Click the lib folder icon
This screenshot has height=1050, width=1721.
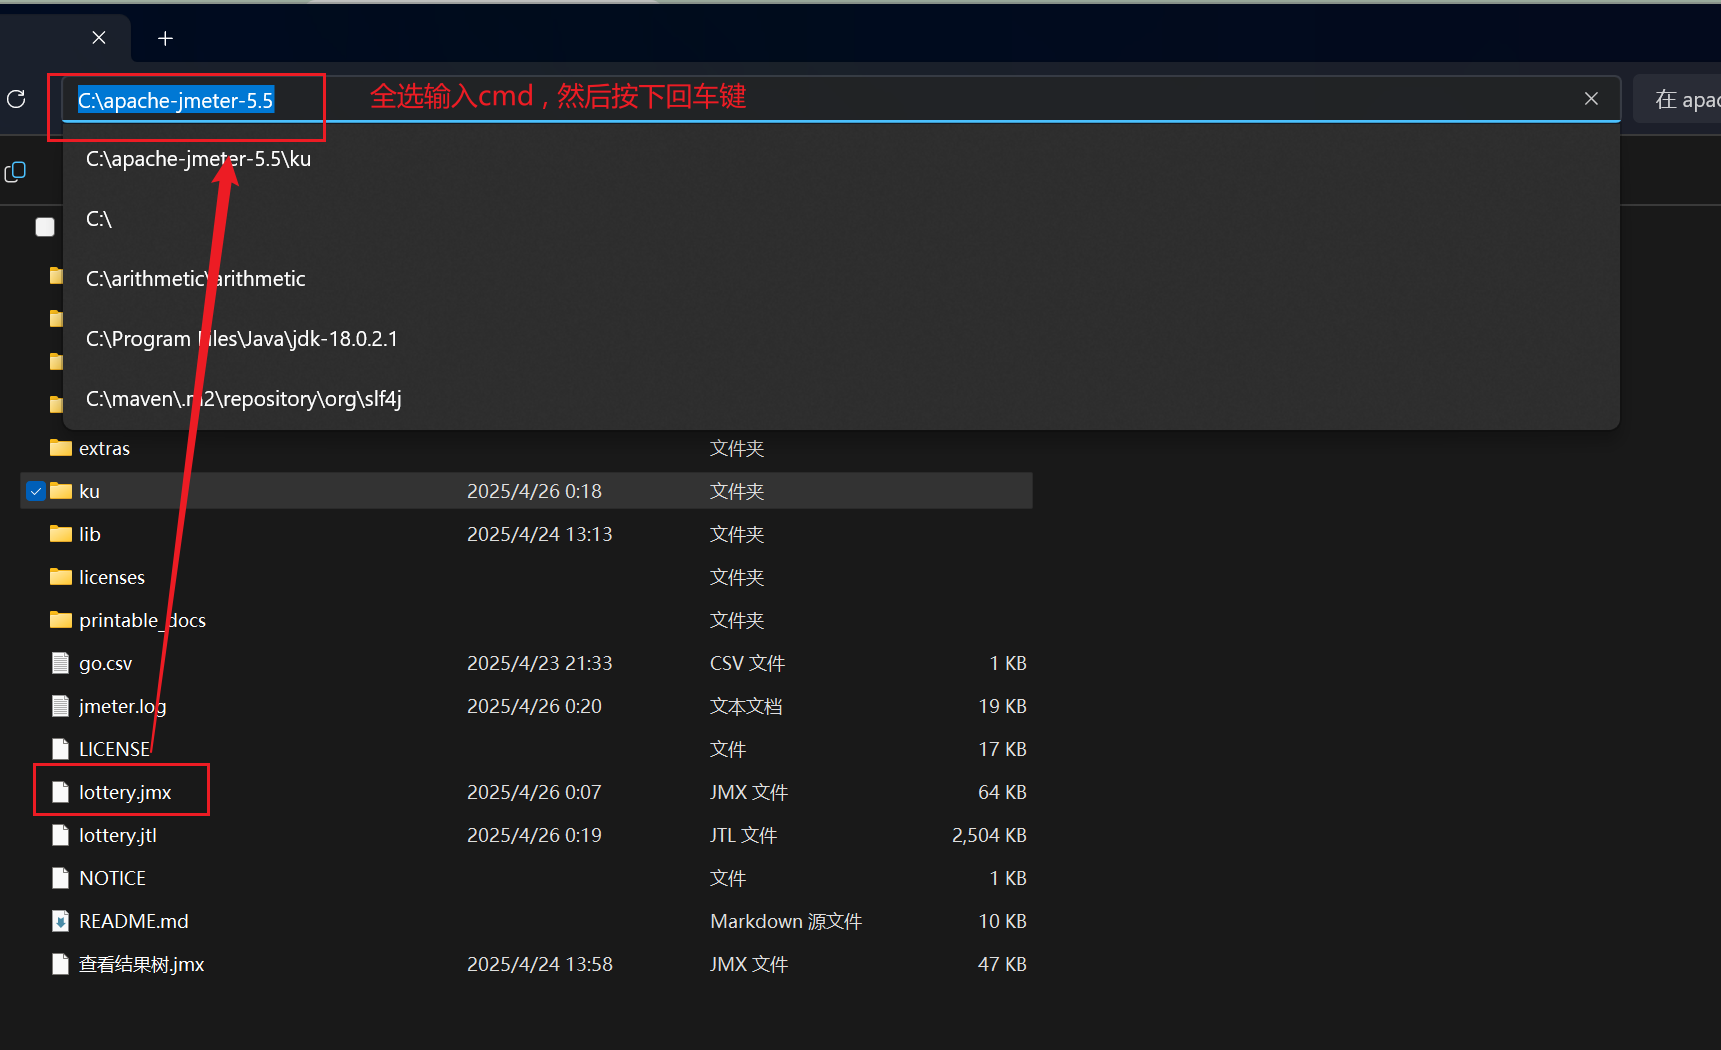(61, 533)
